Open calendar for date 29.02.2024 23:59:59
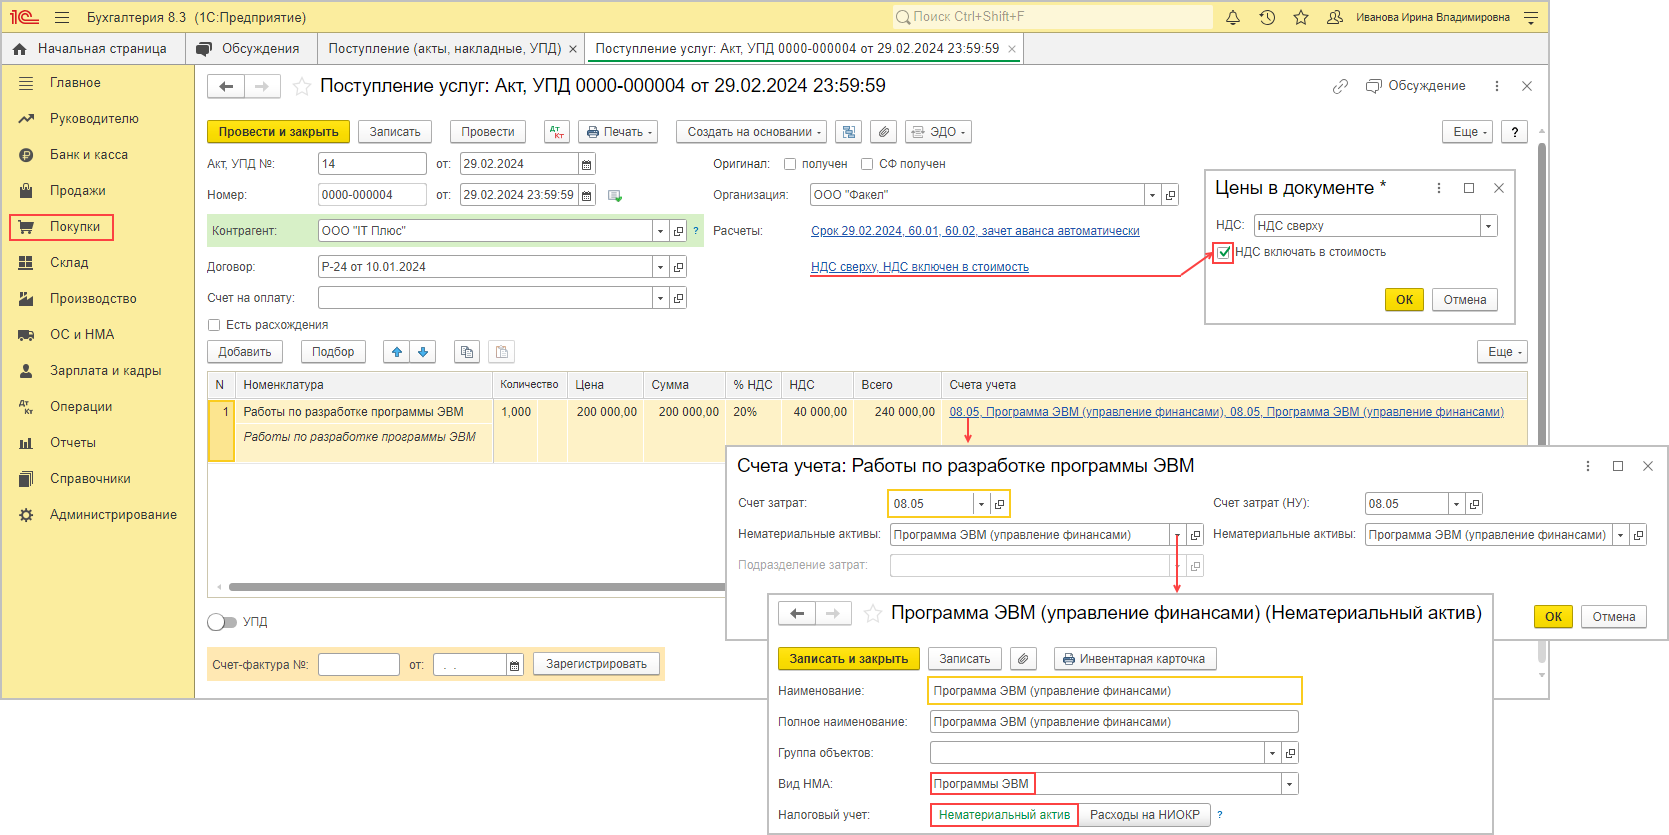 pyautogui.click(x=587, y=195)
